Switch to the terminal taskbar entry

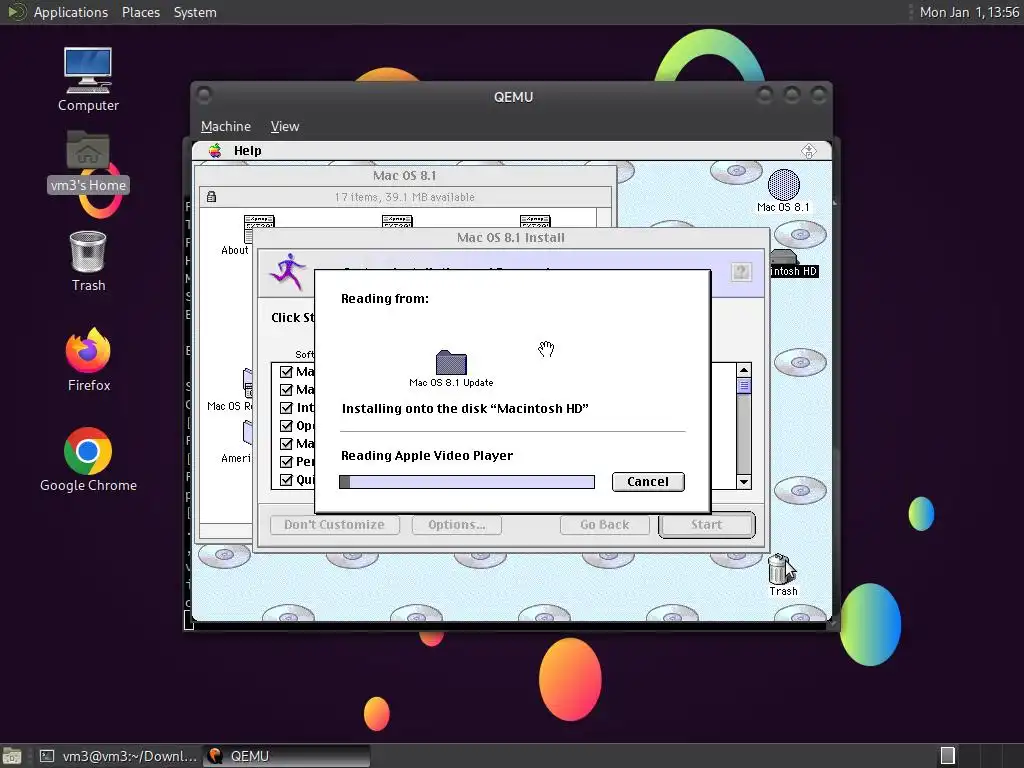point(118,756)
